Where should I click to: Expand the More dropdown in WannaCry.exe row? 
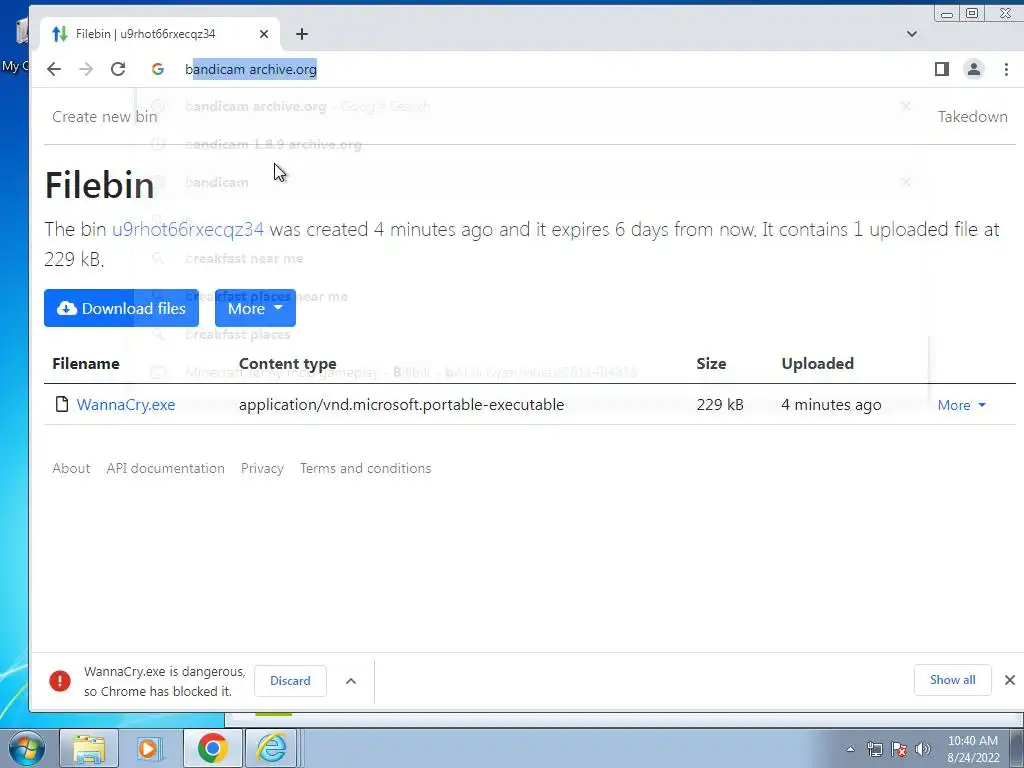click(961, 406)
